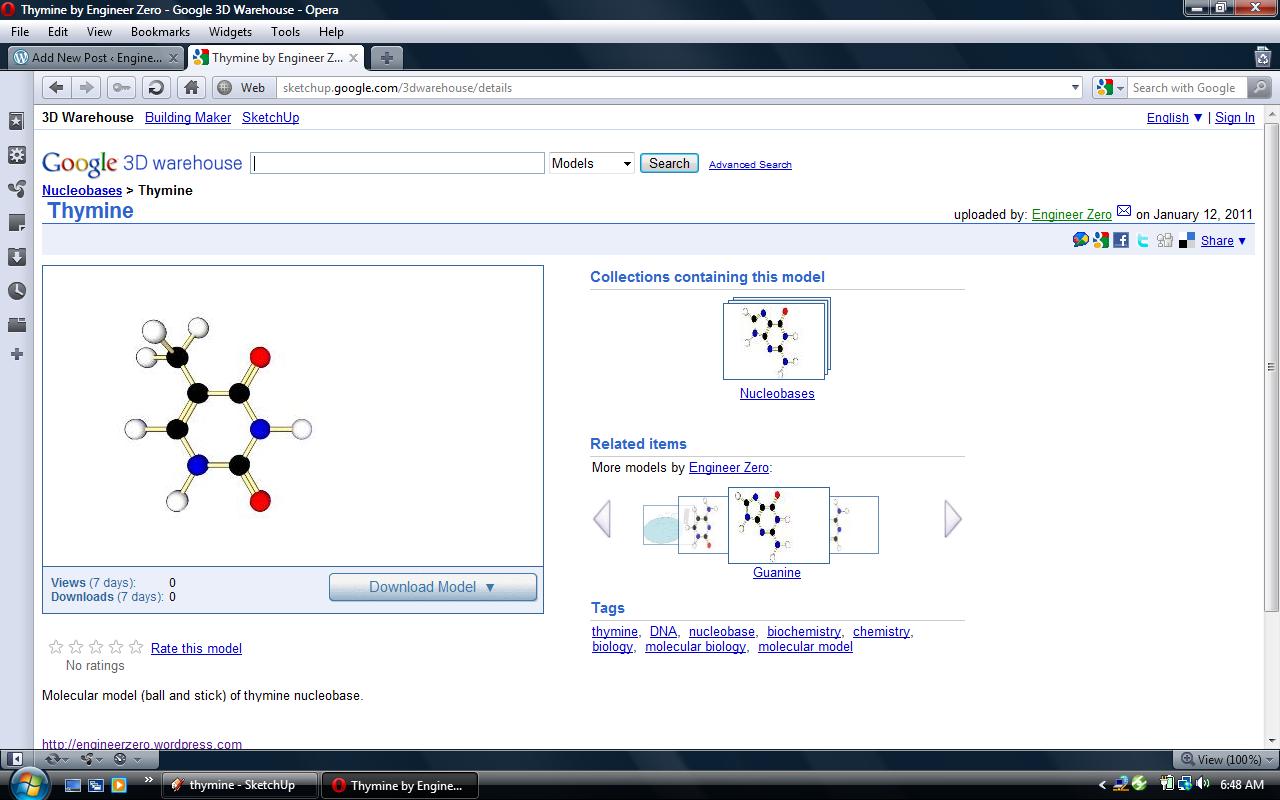Open the History clock panel in sidebar
The height and width of the screenshot is (800, 1280).
(x=16, y=291)
